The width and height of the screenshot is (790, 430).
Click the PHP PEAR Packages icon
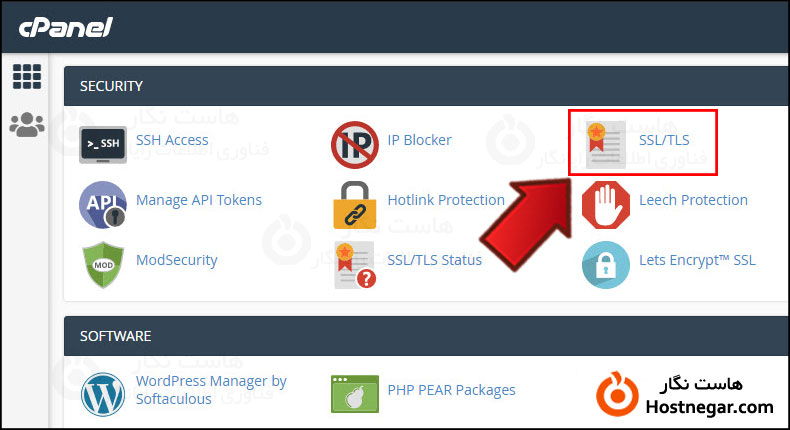(355, 393)
